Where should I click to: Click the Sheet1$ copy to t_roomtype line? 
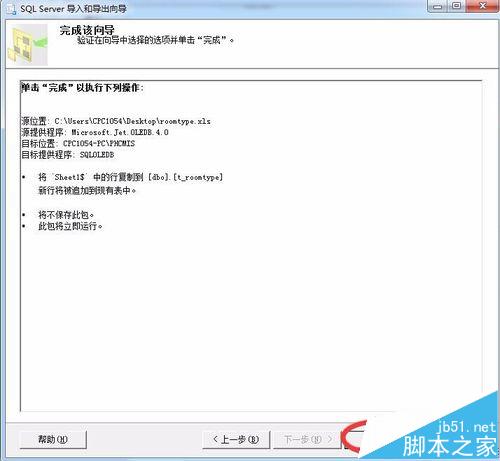coord(130,177)
